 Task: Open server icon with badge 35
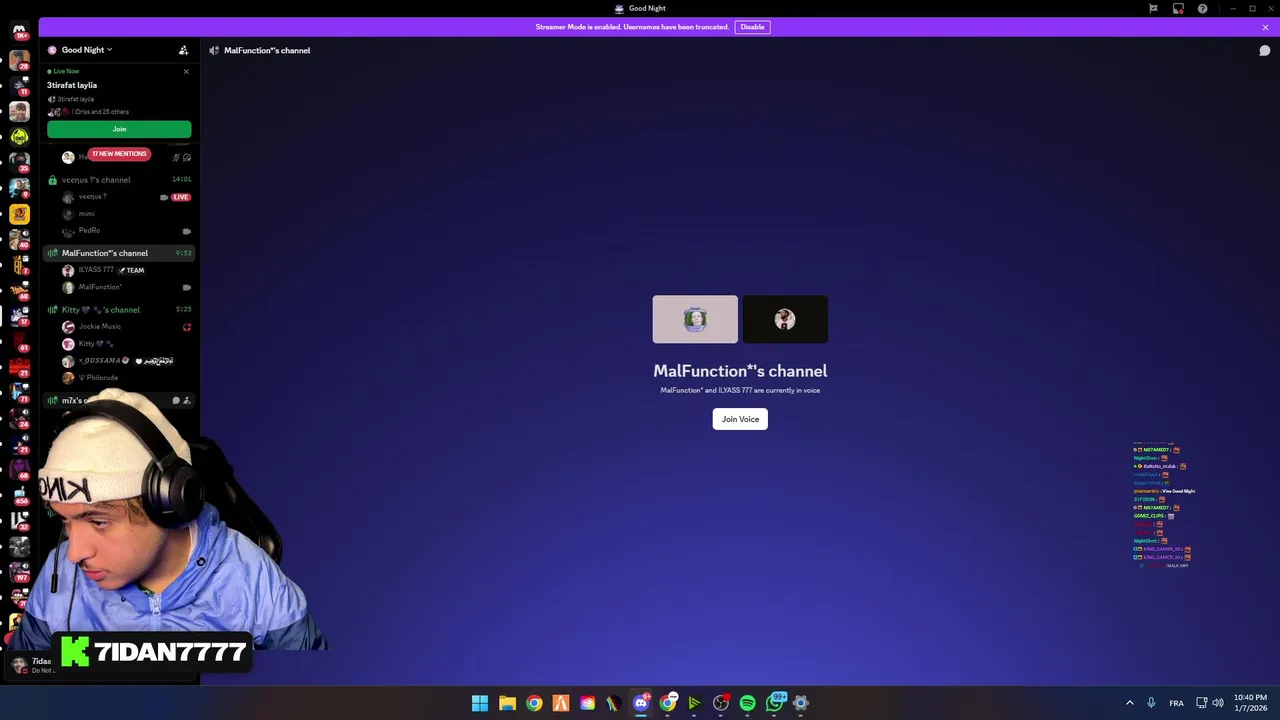click(x=19, y=162)
